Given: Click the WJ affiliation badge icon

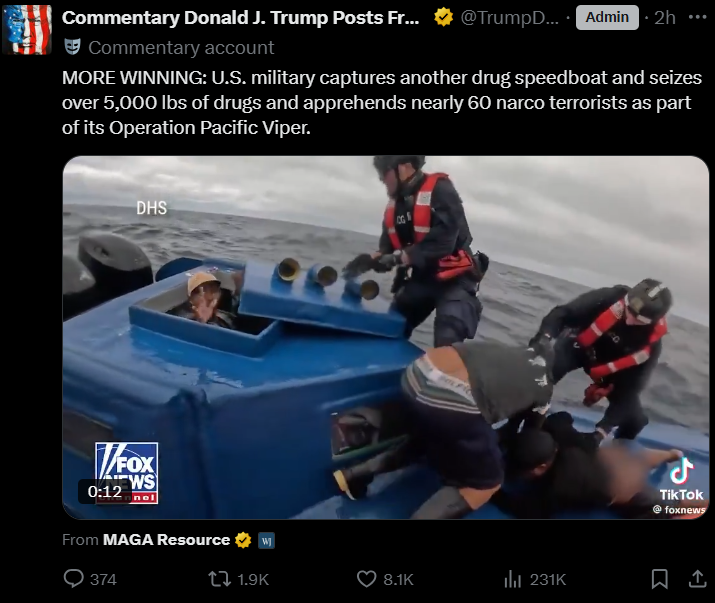Looking at the screenshot, I should coord(267,541).
